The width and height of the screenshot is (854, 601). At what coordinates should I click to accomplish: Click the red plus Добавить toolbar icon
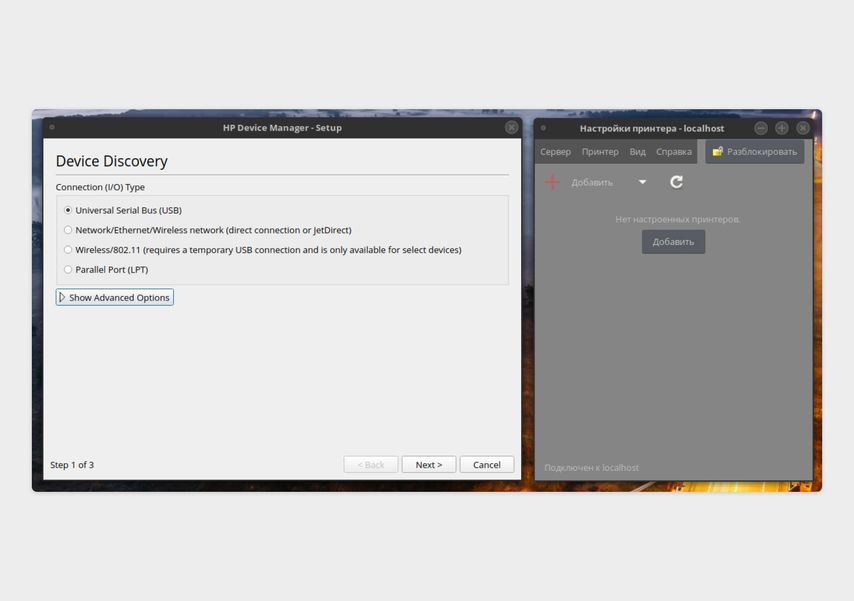point(552,183)
